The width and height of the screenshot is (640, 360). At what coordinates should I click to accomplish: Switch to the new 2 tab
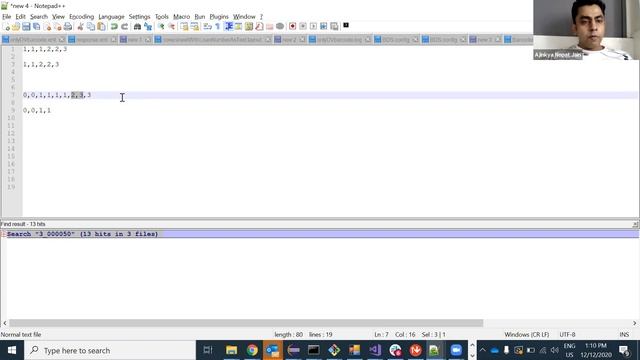(x=289, y=40)
